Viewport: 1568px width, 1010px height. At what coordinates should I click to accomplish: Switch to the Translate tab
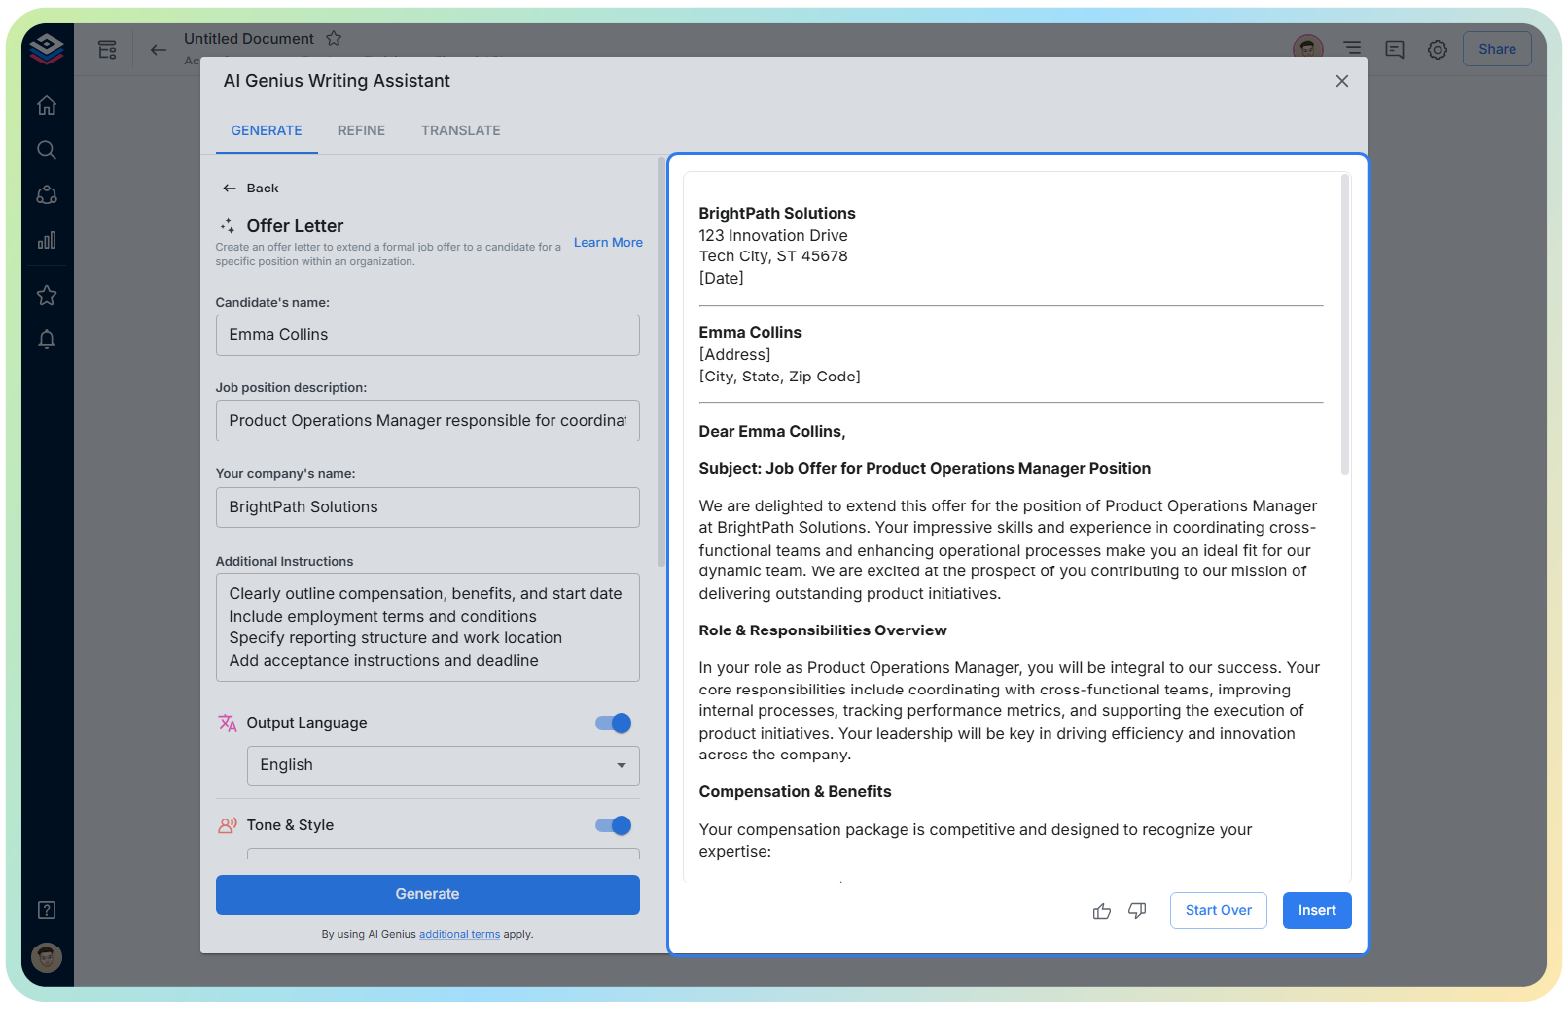click(x=460, y=131)
